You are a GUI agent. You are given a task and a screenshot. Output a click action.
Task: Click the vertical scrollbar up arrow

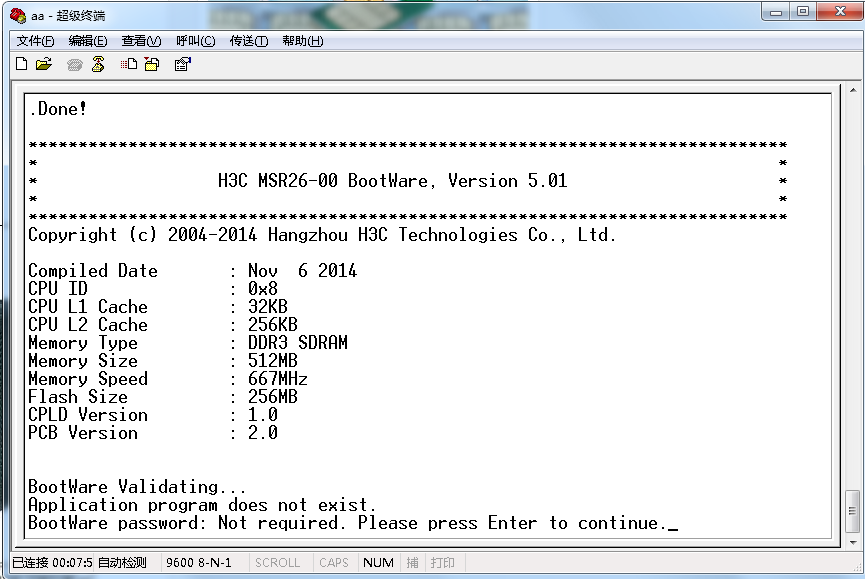(x=852, y=90)
